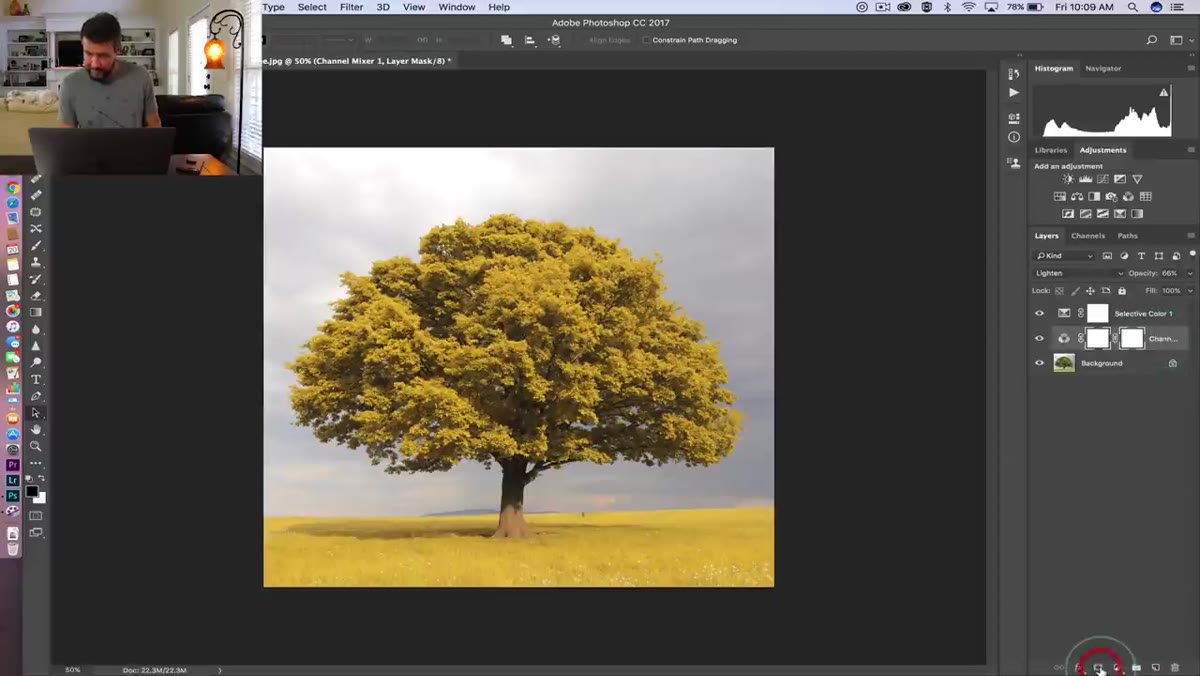The height and width of the screenshot is (676, 1200).
Task: Open Spotlight search in menu bar
Action: pos(1134,7)
